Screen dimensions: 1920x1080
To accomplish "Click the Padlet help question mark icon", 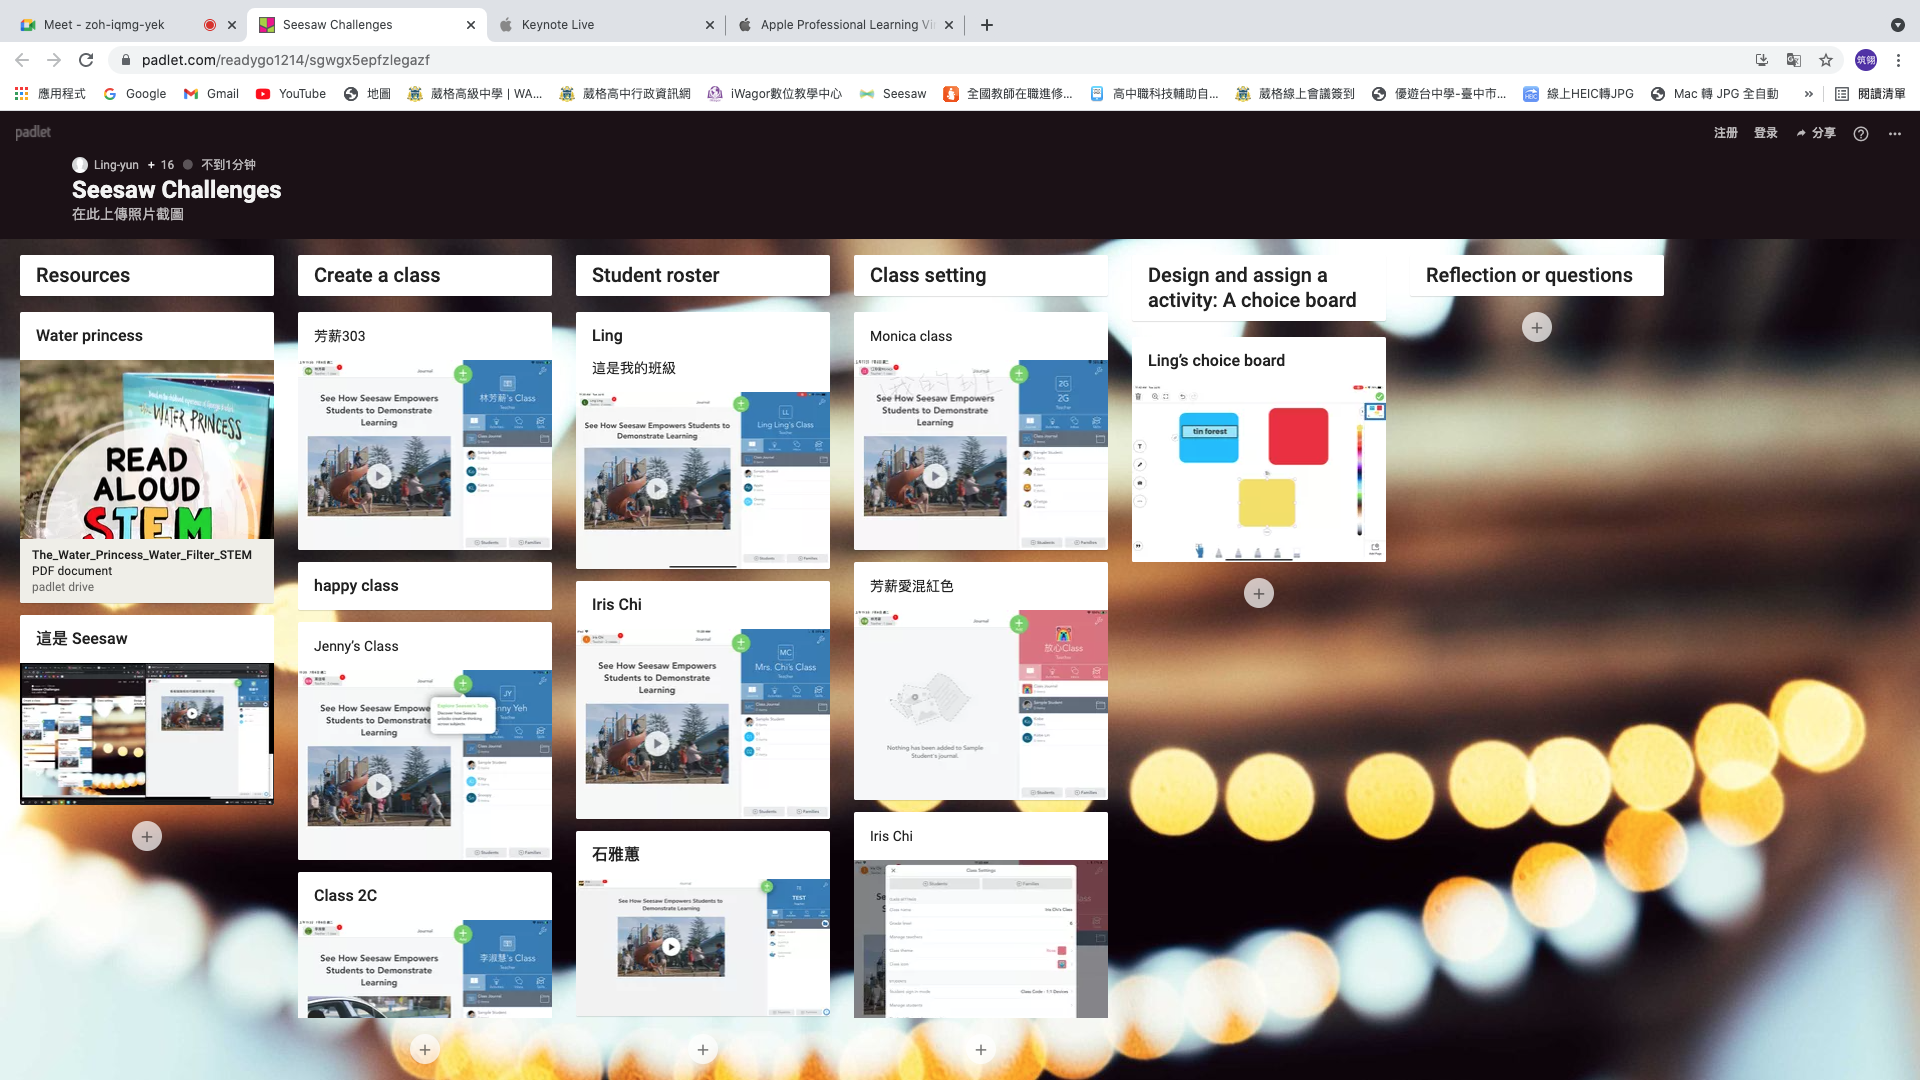I will [1860, 133].
